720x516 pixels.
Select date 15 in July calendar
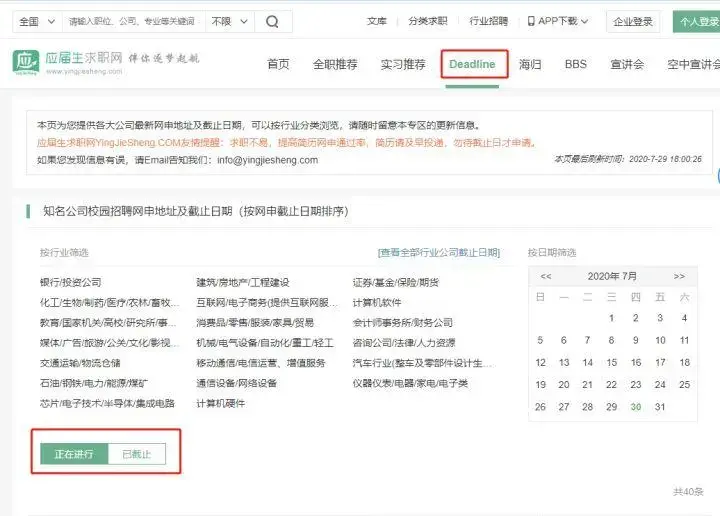tap(611, 363)
